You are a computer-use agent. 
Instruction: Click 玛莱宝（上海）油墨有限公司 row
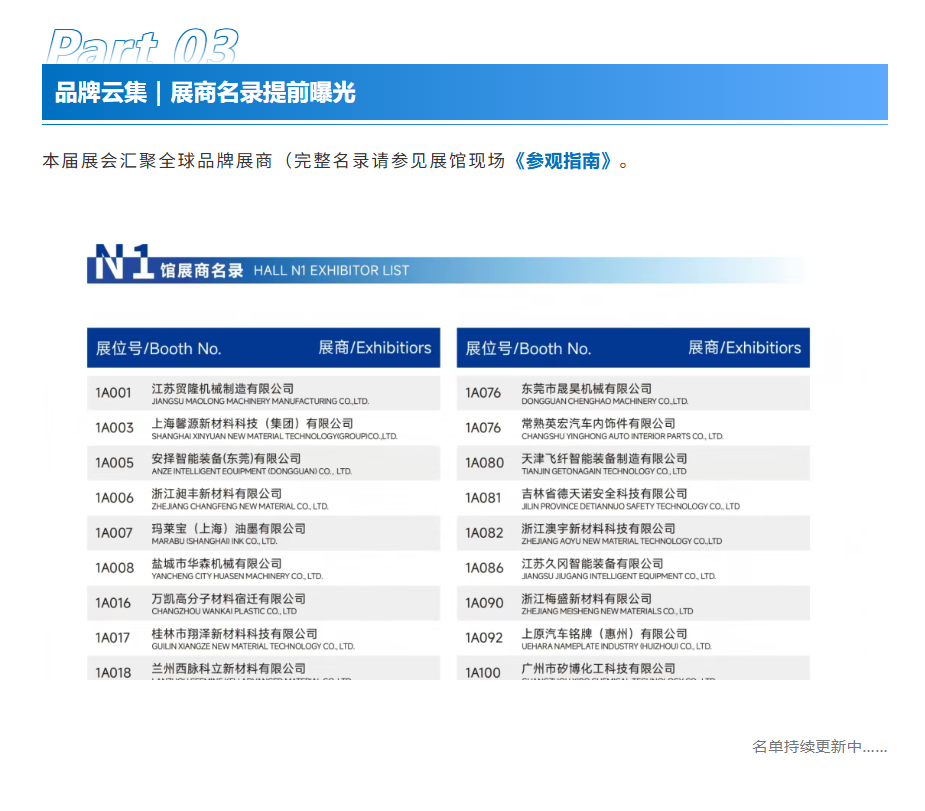pos(263,533)
